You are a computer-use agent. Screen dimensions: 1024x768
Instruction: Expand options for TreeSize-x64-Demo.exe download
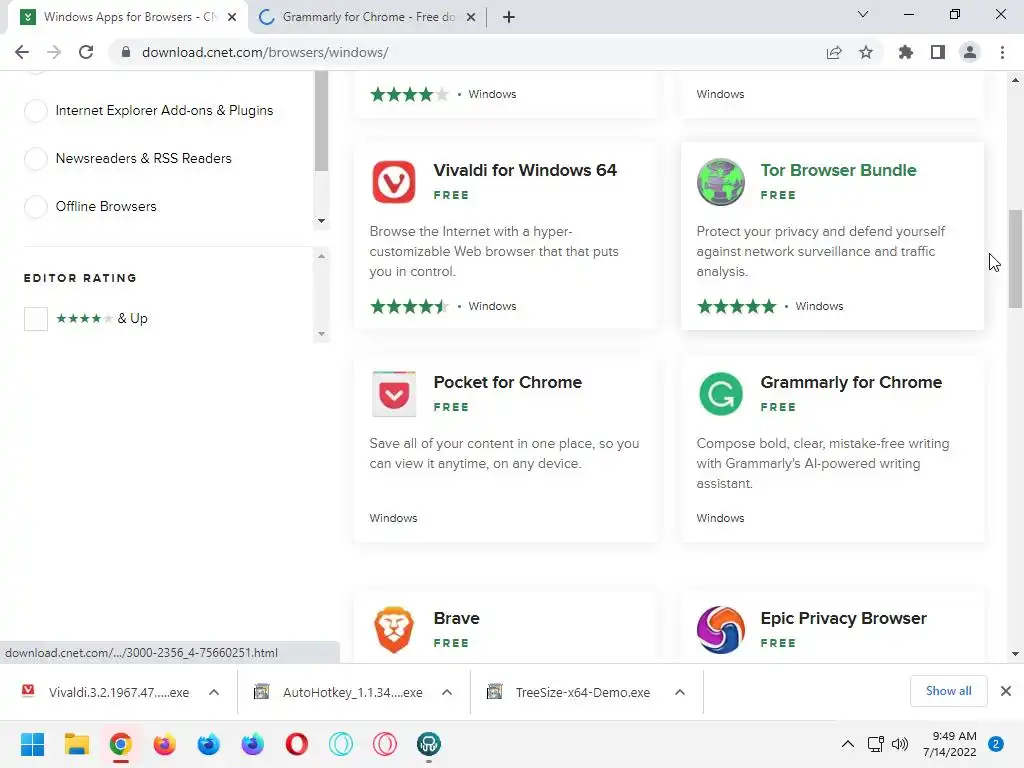[680, 692]
